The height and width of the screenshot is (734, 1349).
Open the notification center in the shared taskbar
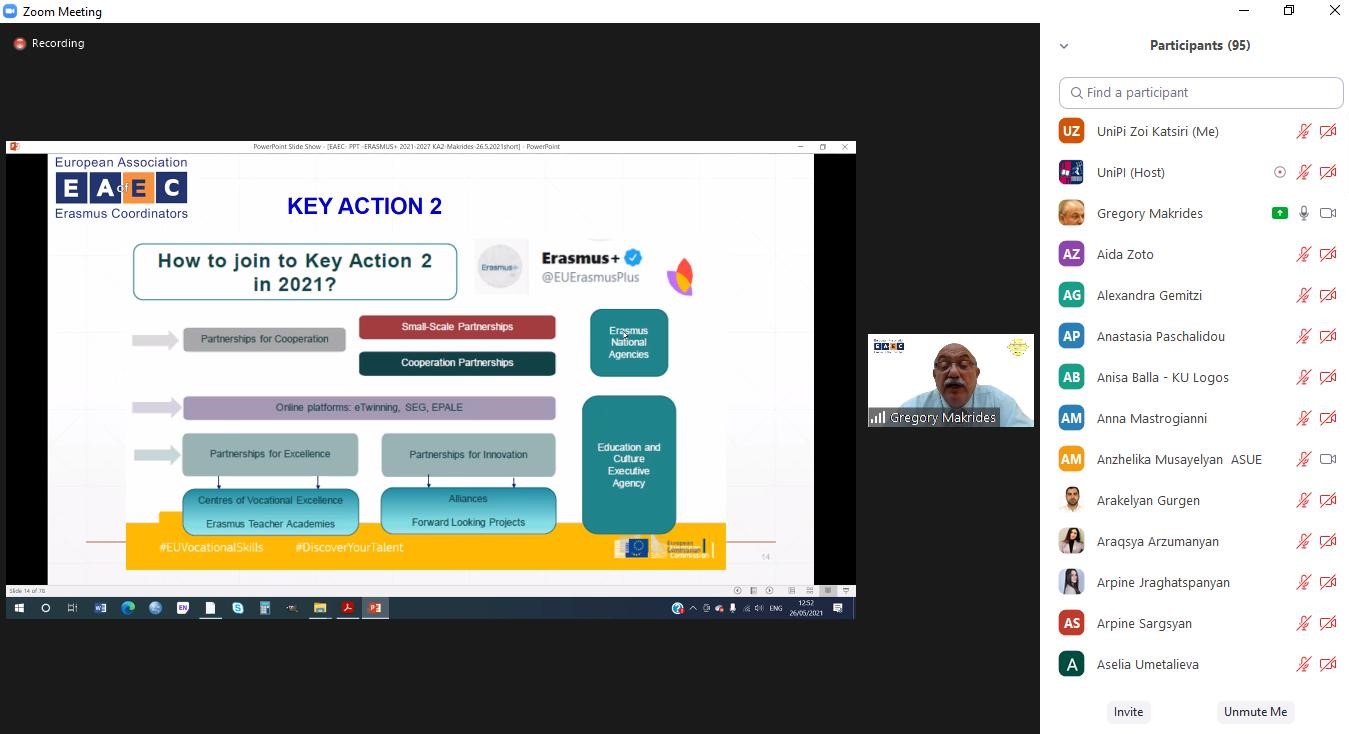coord(838,608)
